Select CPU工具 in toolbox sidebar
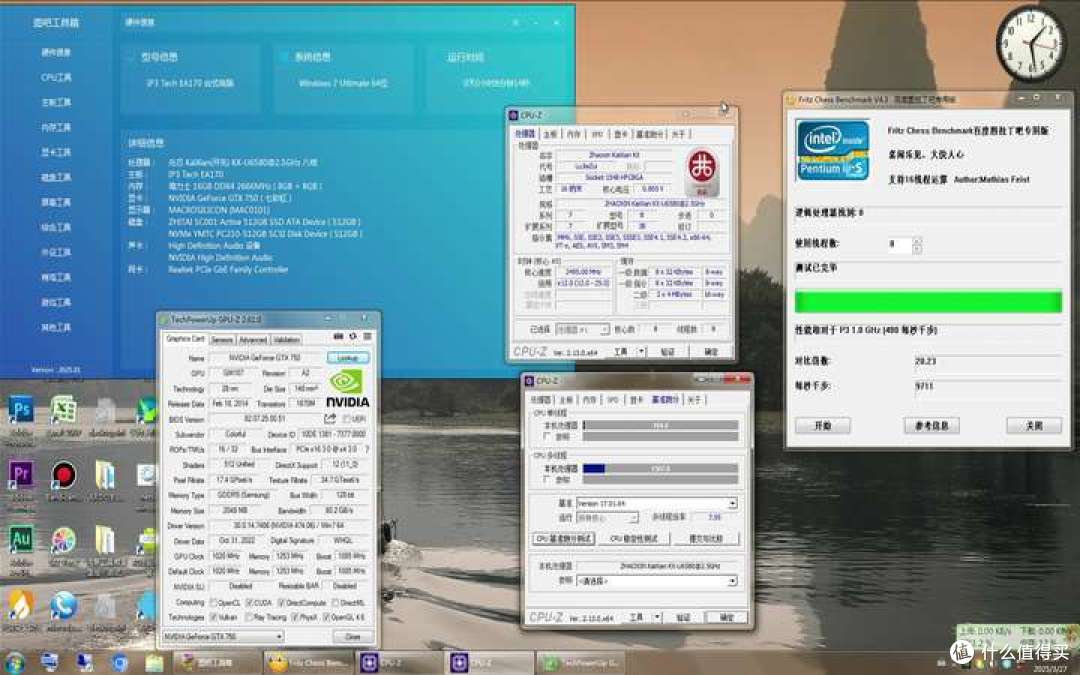1080x675 pixels. pos(56,77)
